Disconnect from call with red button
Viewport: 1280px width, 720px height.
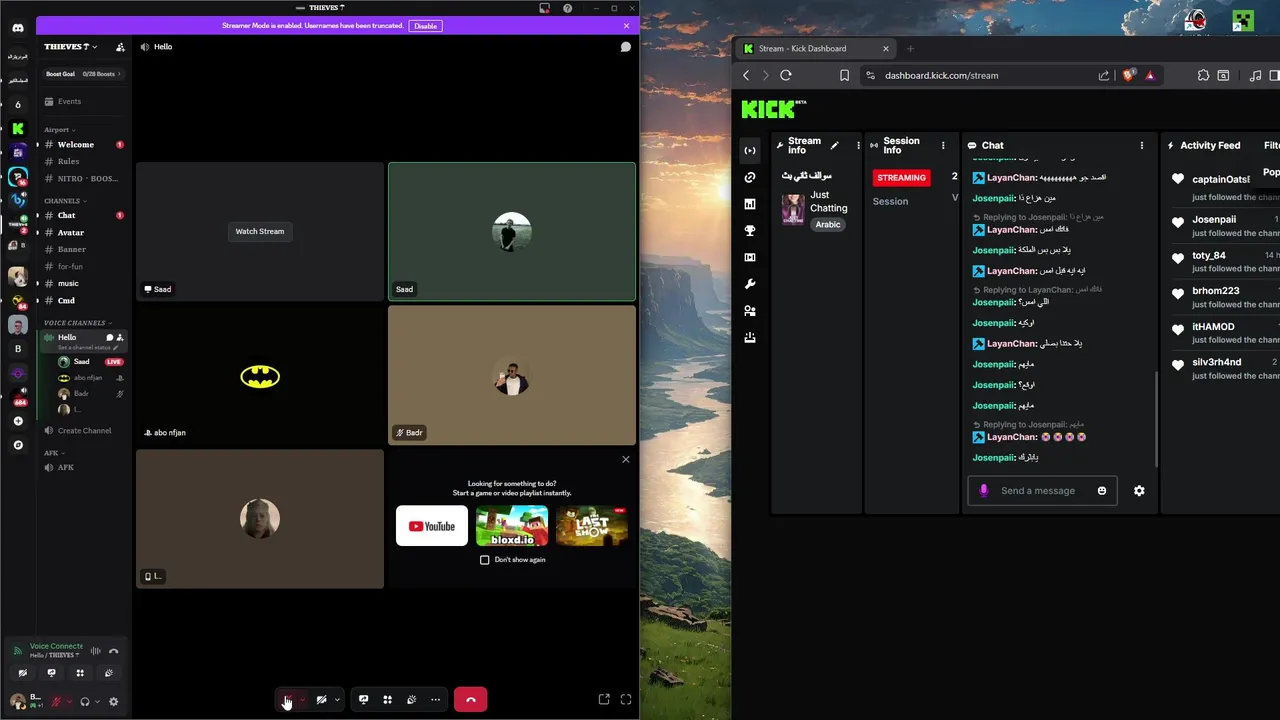coord(470,700)
